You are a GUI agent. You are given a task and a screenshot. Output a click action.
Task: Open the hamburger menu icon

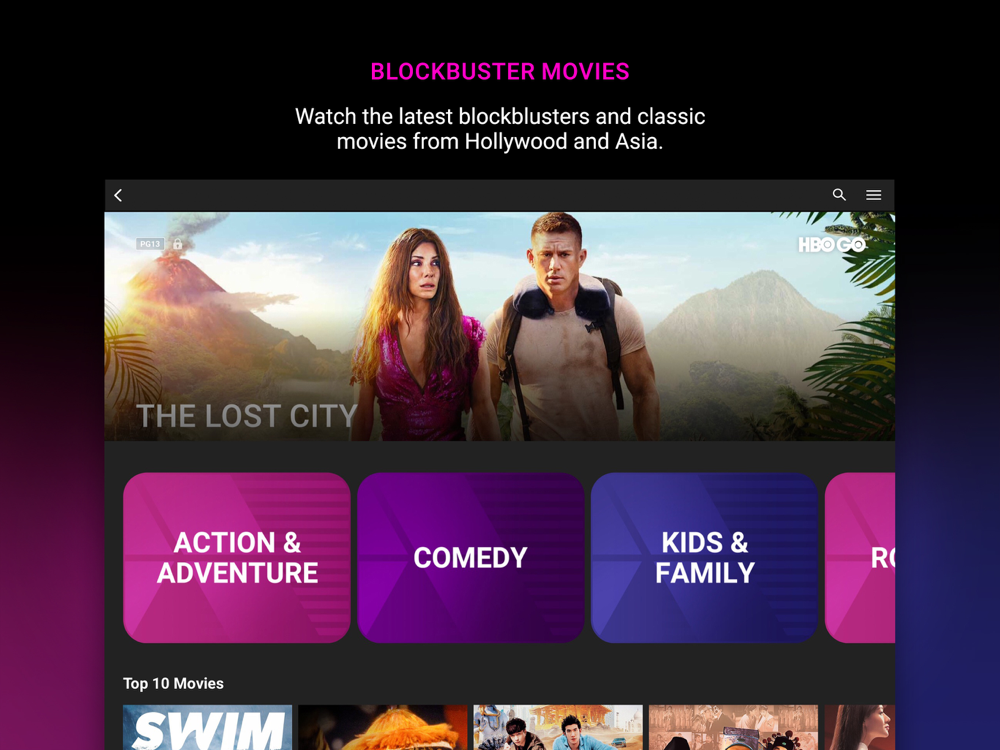point(874,195)
